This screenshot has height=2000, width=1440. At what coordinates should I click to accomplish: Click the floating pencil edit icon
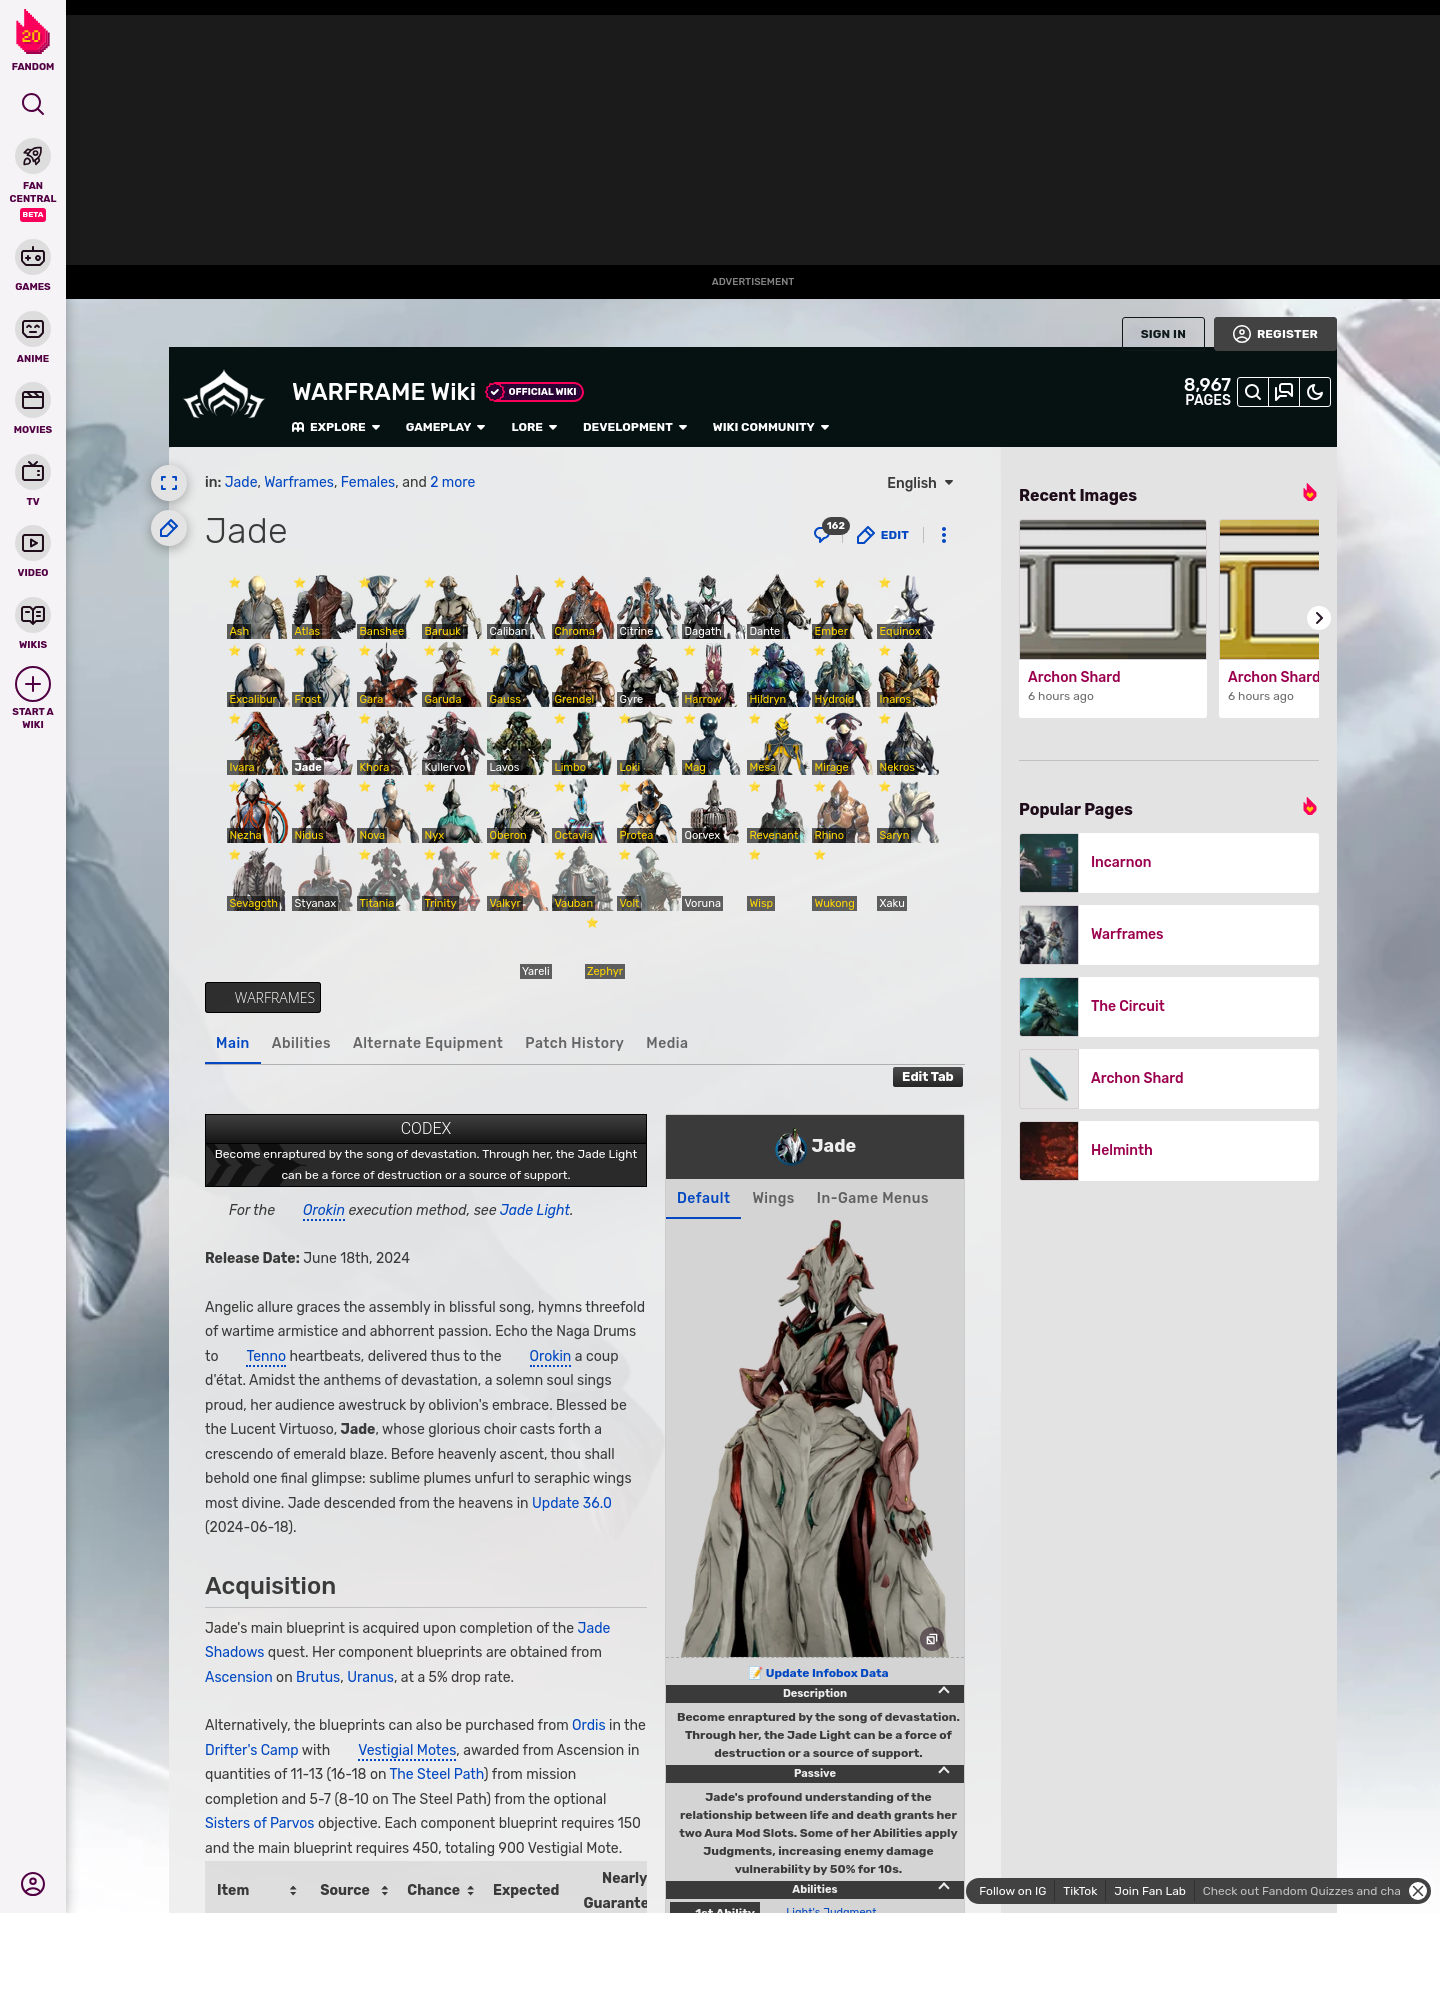coord(169,528)
